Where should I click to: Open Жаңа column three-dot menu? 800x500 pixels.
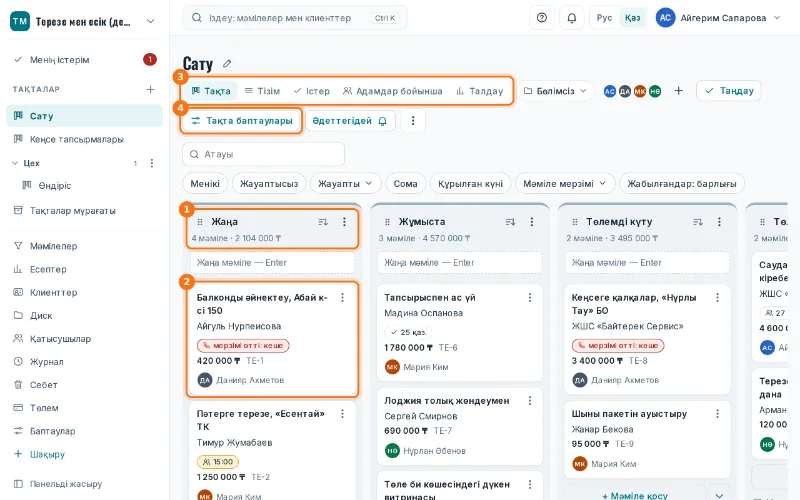[344, 222]
